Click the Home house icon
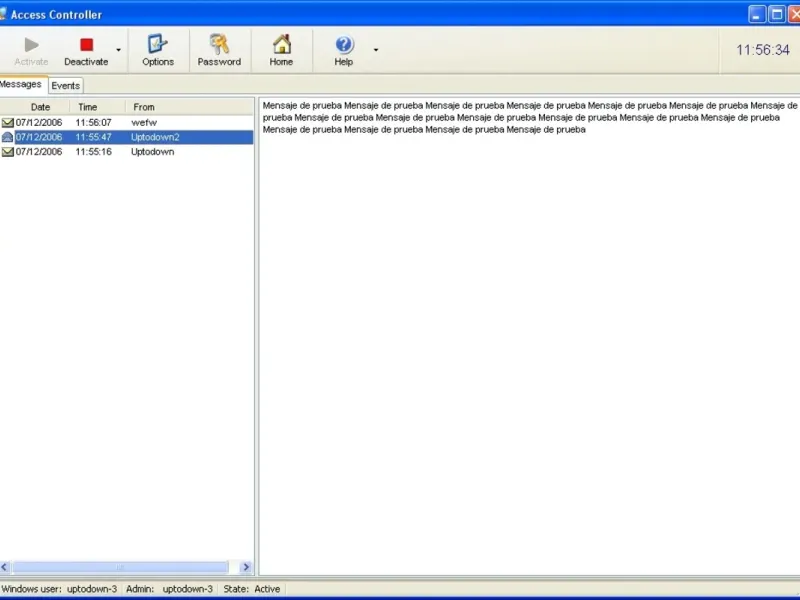The image size is (800, 600). [x=282, y=44]
